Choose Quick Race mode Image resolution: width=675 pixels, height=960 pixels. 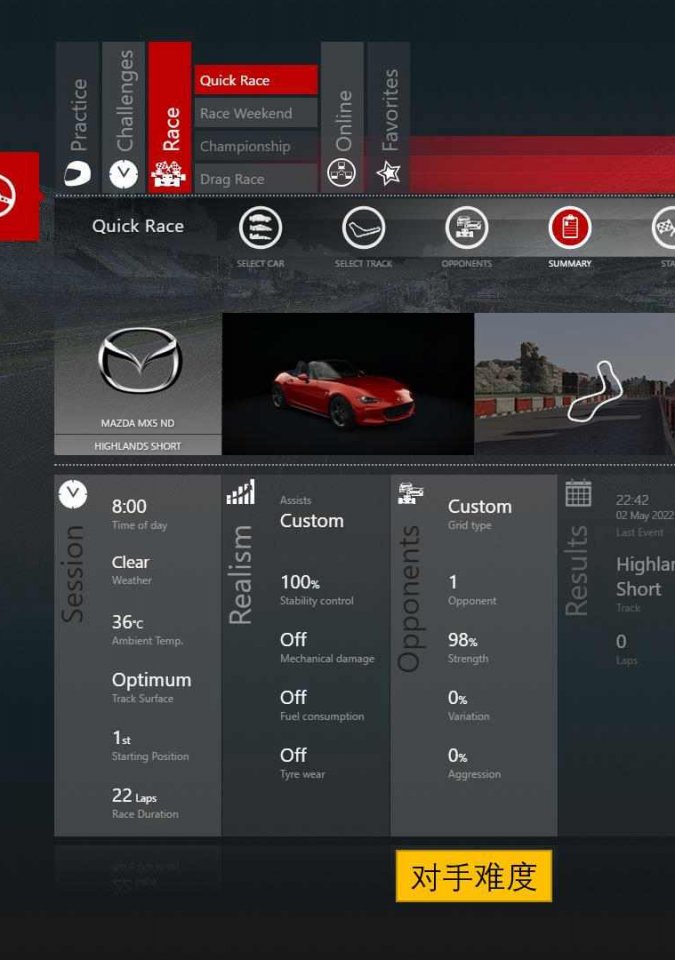[256, 80]
